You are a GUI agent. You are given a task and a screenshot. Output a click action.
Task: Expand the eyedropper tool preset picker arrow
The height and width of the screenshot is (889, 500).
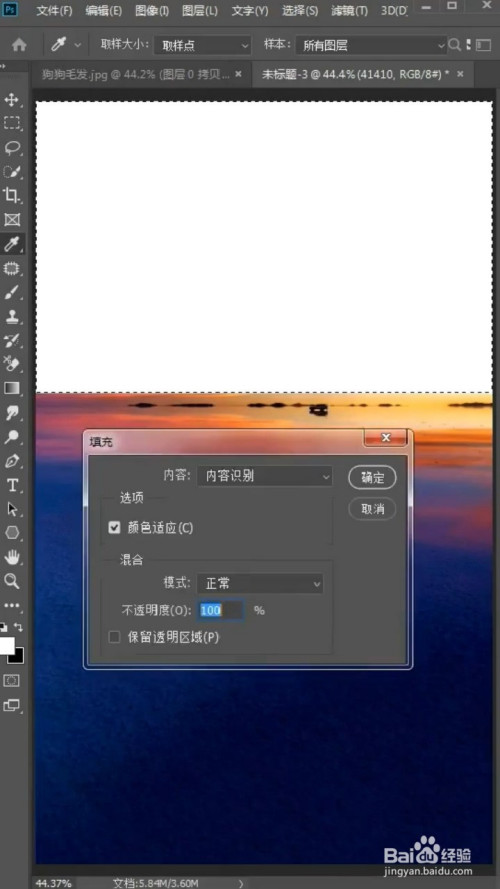pos(78,45)
